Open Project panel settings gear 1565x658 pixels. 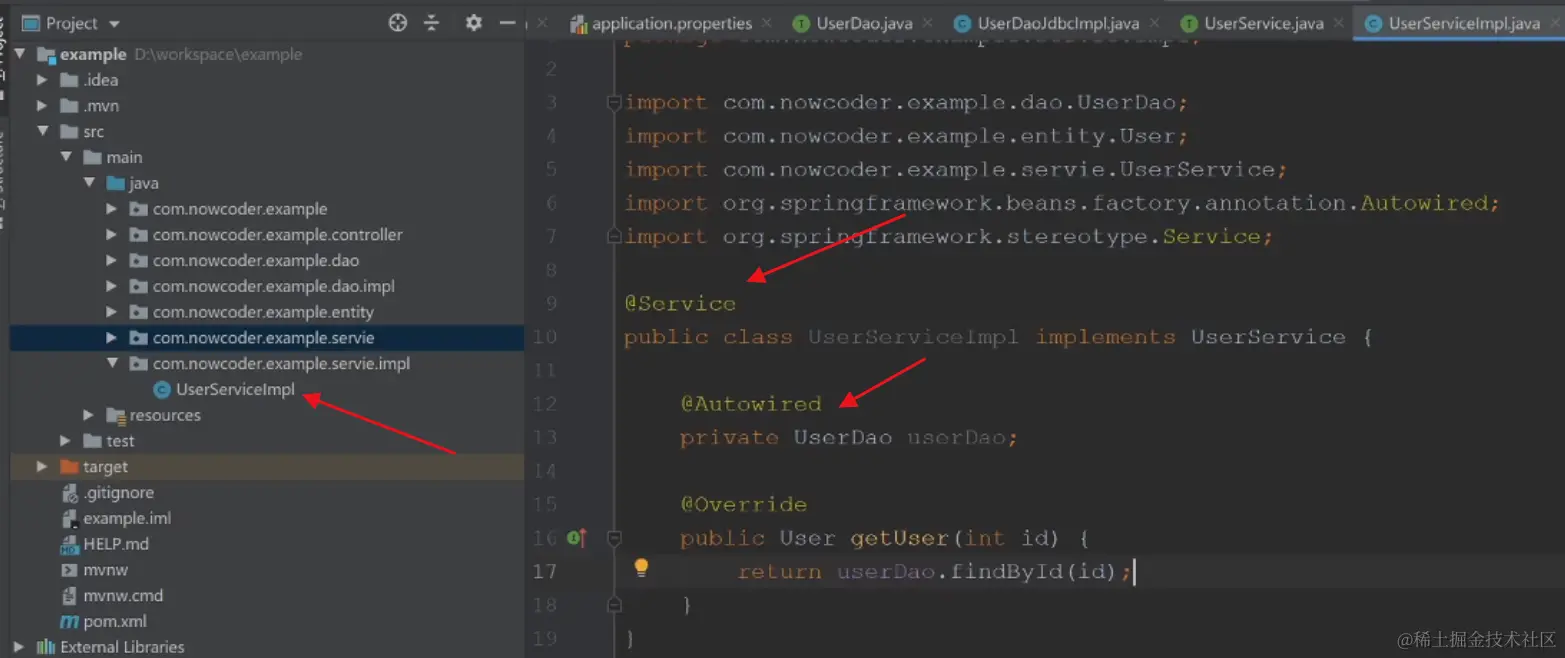pyautogui.click(x=474, y=22)
